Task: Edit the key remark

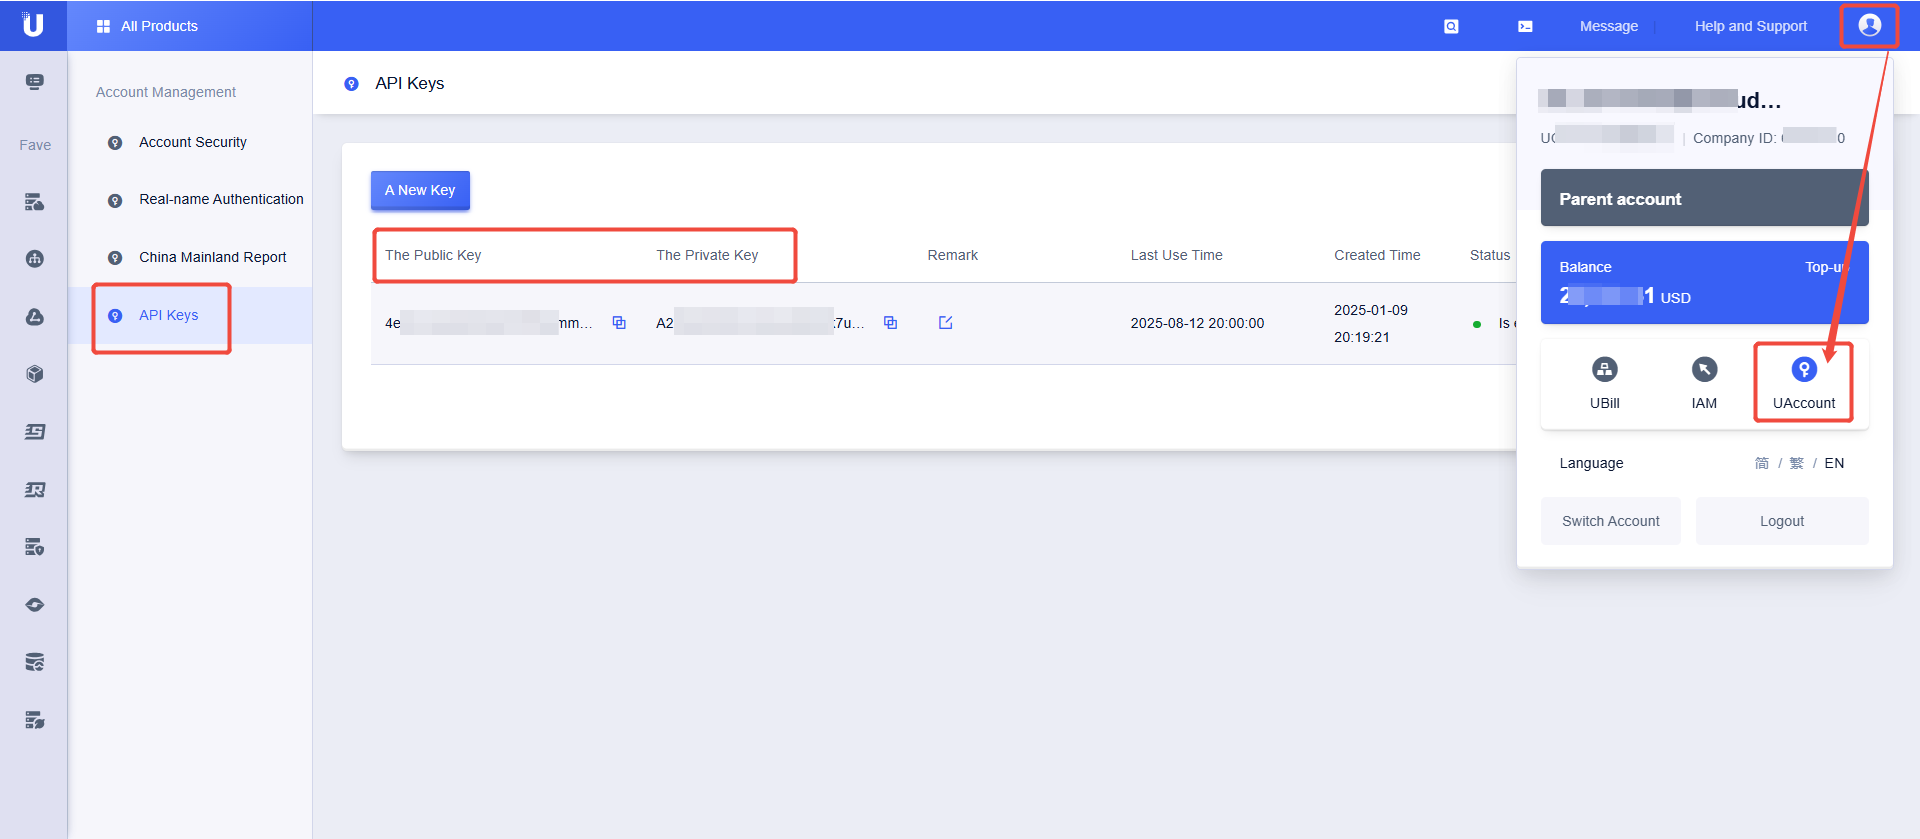Action: (x=945, y=323)
